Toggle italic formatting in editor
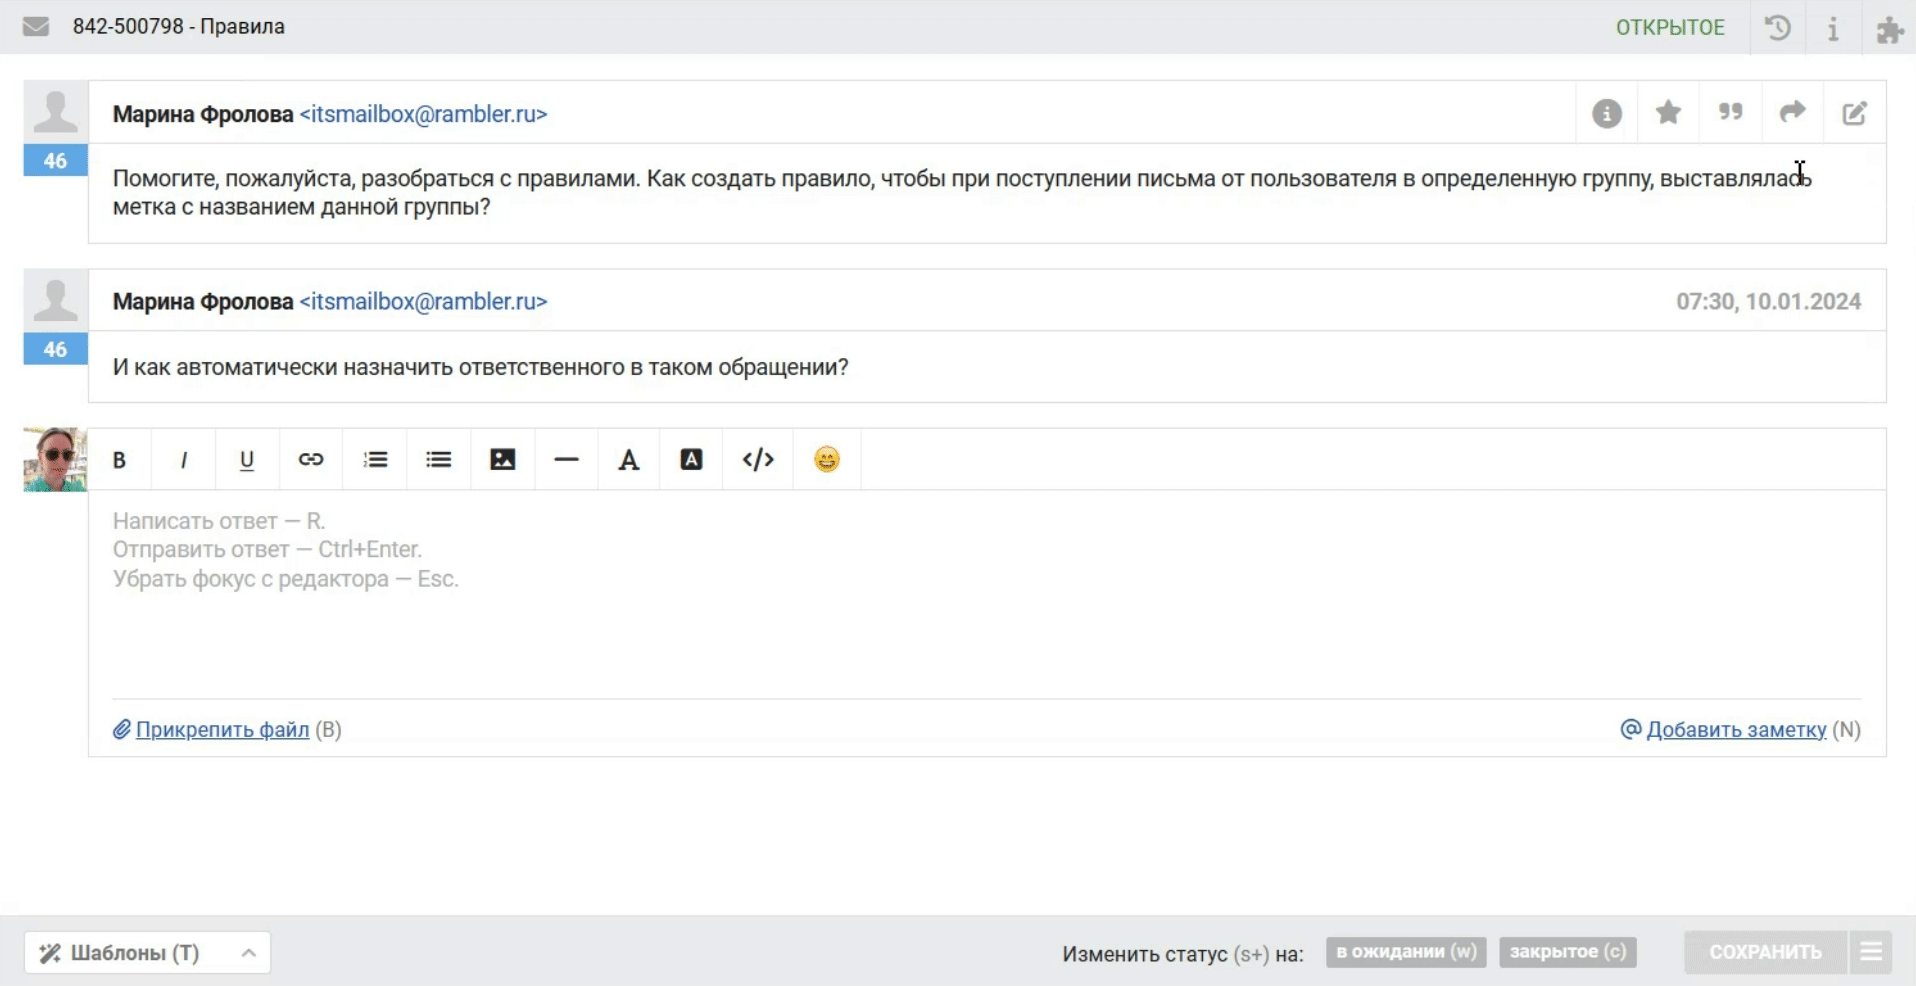Image resolution: width=1916 pixels, height=986 pixels. [183, 460]
